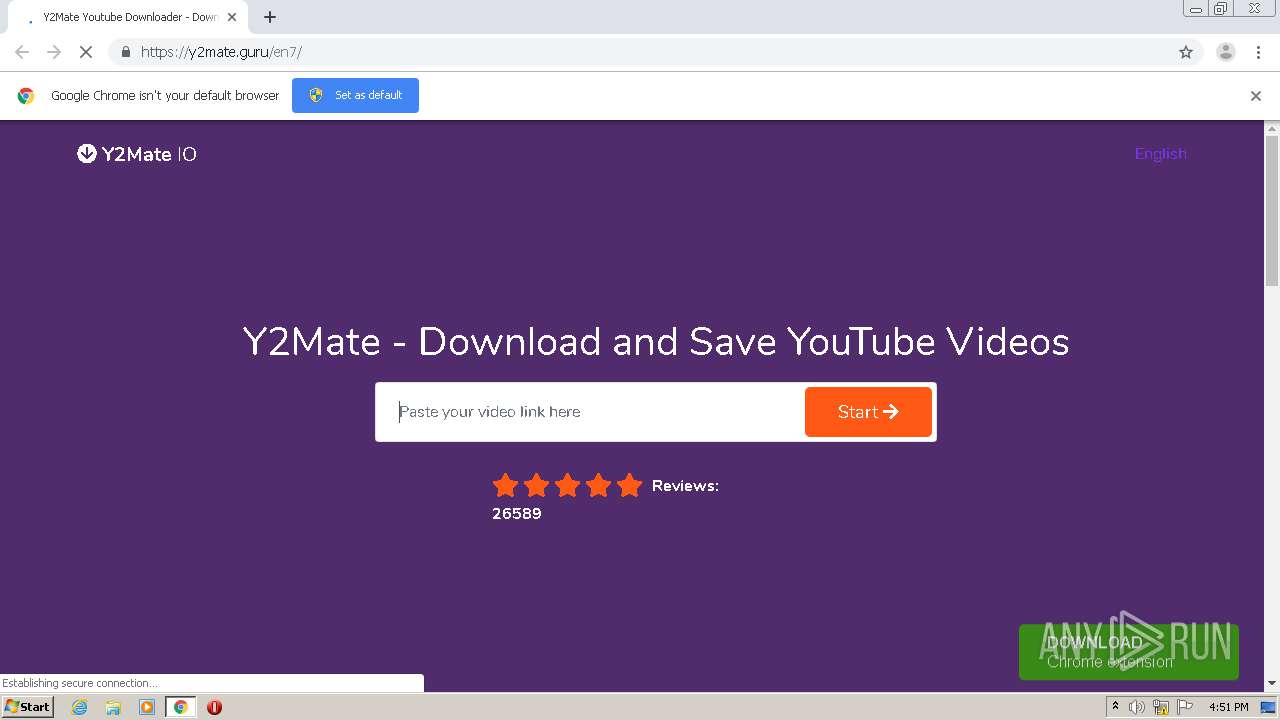Open the English language selector
Viewport: 1280px width, 720px height.
[x=1160, y=153]
